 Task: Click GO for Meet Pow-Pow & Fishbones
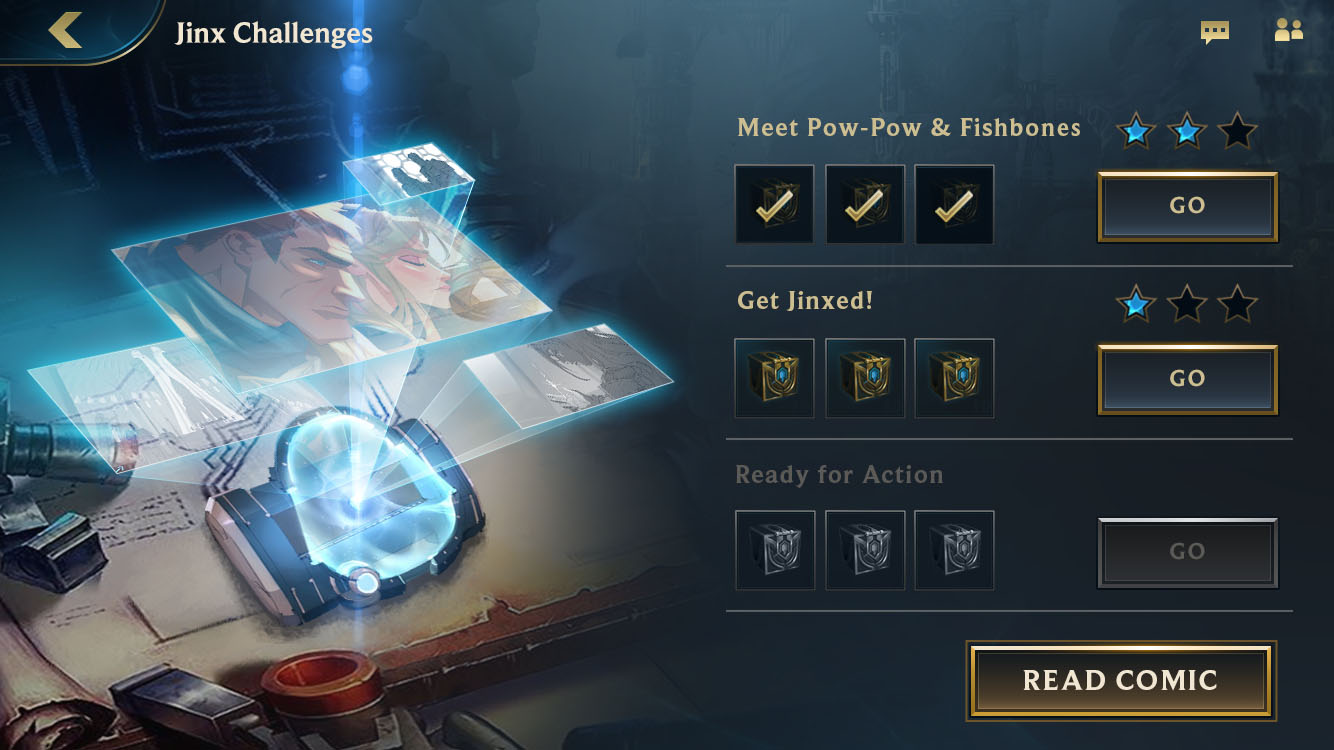point(1187,206)
